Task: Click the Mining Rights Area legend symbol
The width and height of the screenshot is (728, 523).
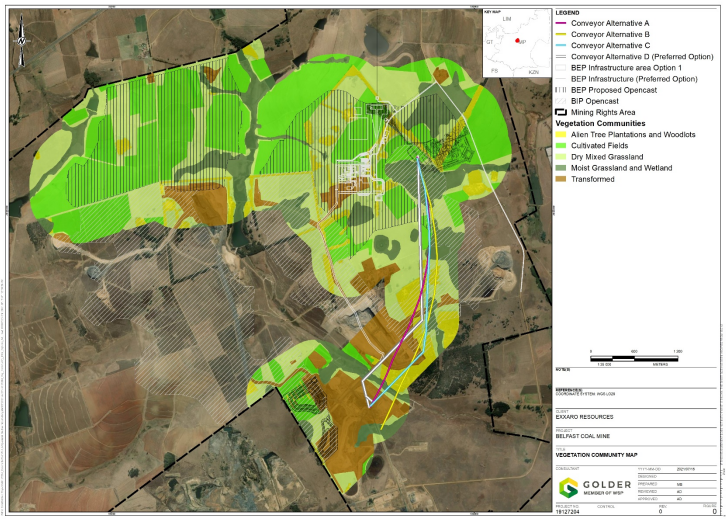Action: click(561, 112)
